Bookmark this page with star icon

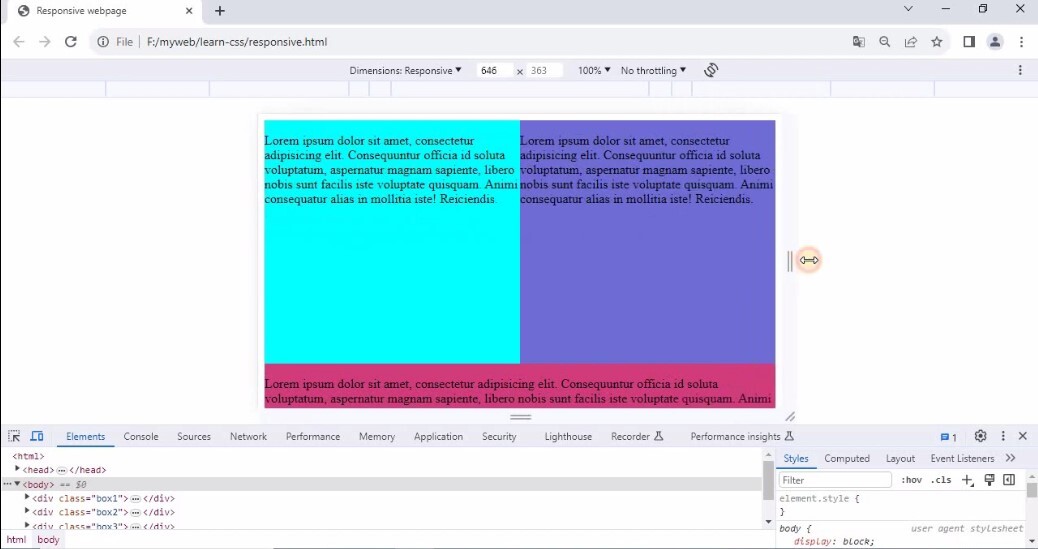(x=937, y=42)
